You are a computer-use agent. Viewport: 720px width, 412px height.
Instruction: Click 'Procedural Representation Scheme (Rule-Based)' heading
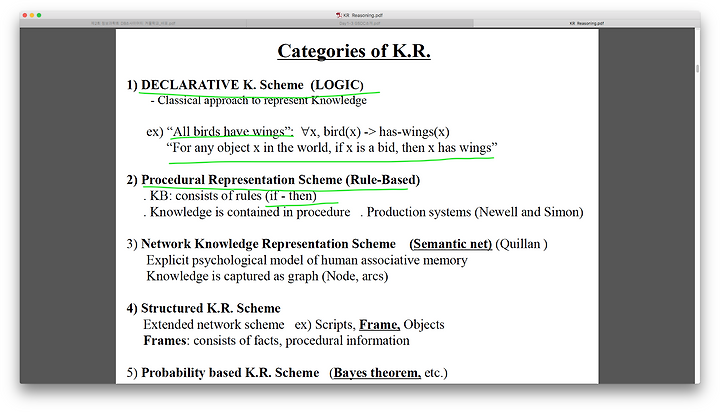point(281,180)
